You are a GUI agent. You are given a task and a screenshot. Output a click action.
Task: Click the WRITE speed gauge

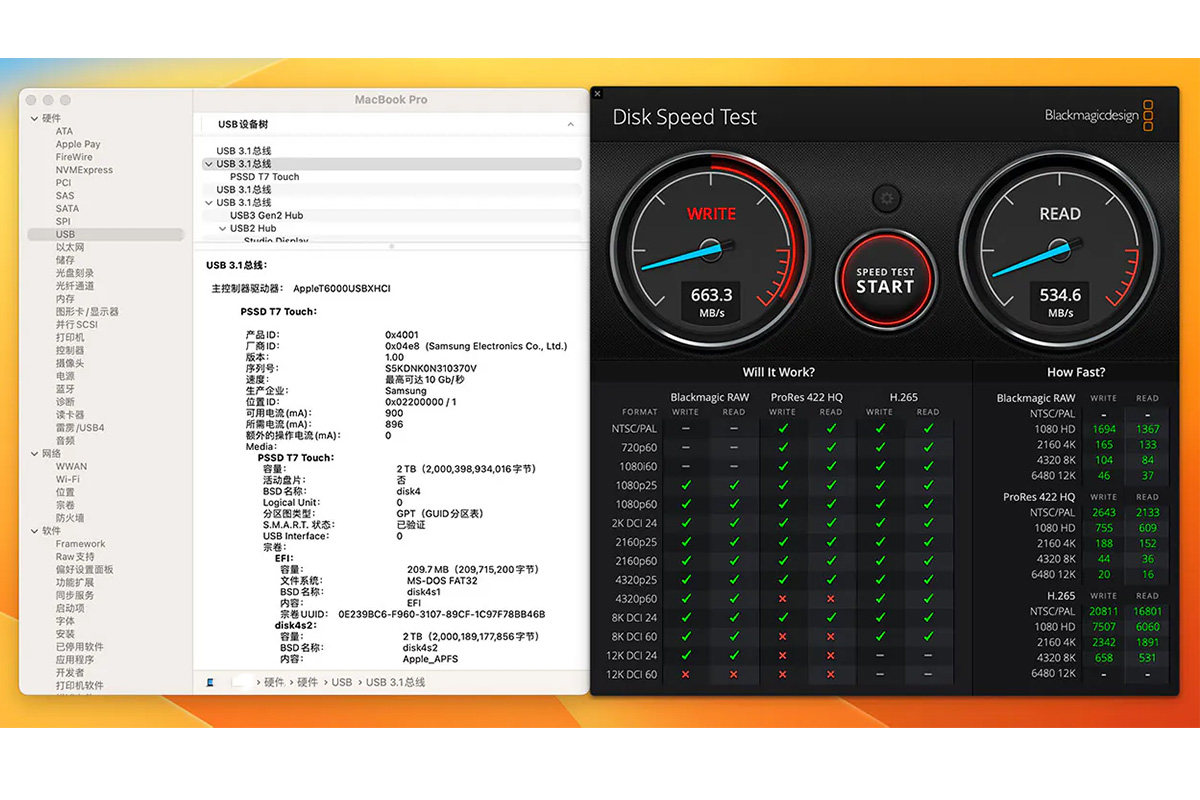711,248
